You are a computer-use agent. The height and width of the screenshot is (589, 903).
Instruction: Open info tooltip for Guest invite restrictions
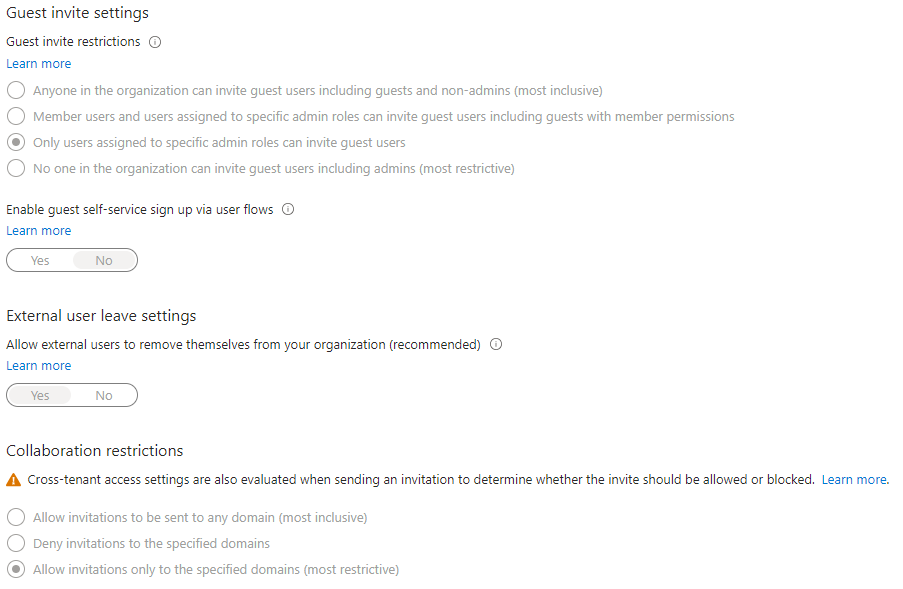tap(154, 41)
